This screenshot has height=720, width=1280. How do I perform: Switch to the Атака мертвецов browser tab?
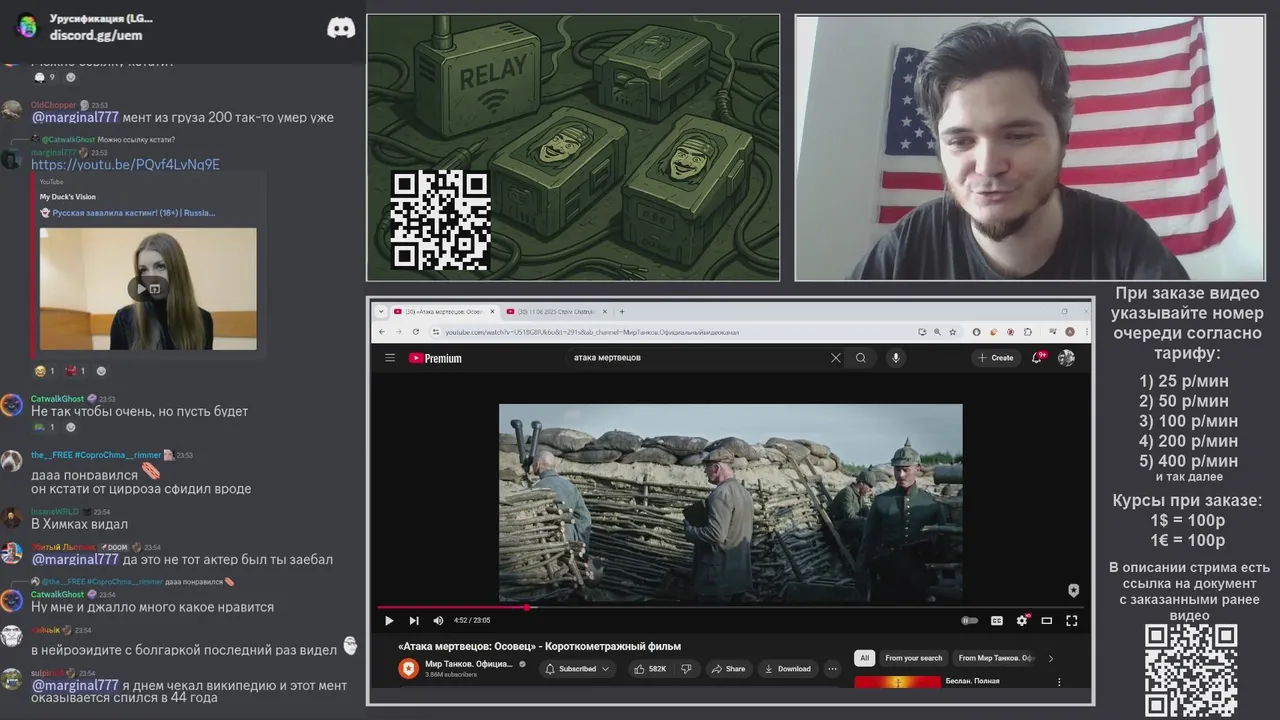tap(442, 311)
